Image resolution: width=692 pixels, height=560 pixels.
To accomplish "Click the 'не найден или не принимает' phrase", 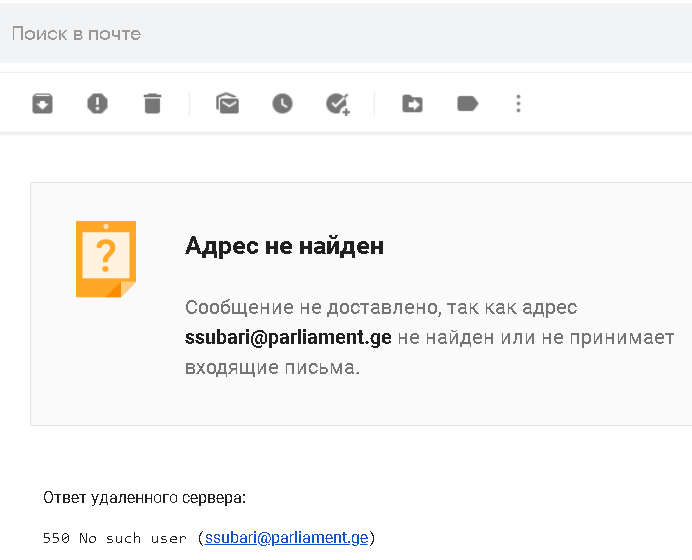I will click(x=536, y=338).
